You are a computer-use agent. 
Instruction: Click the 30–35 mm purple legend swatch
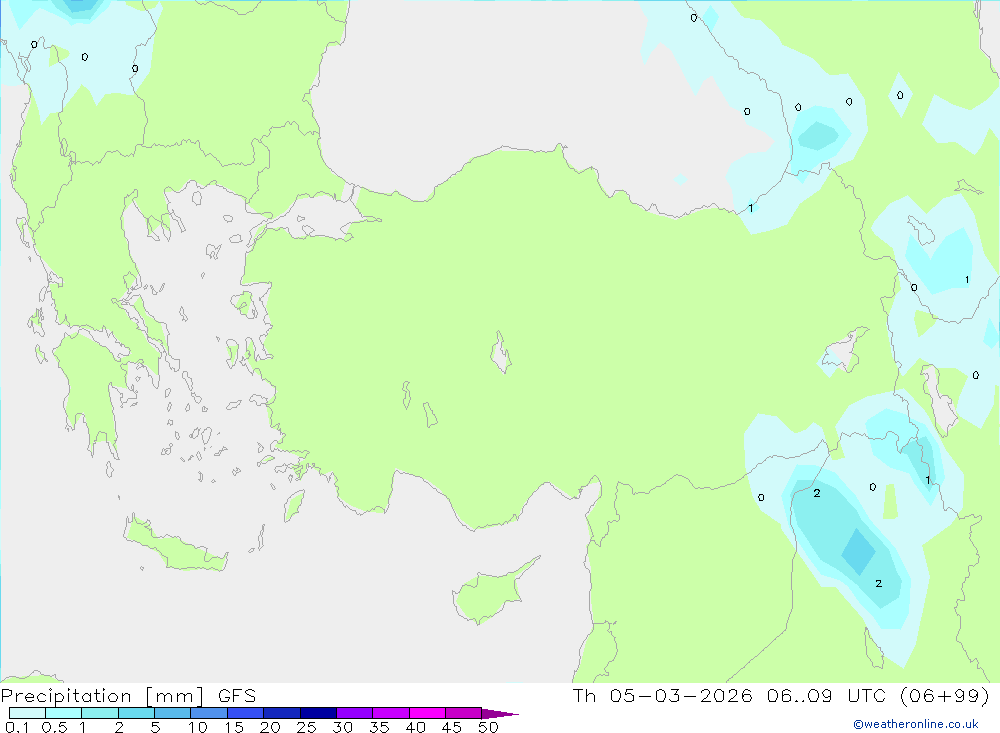355,713
